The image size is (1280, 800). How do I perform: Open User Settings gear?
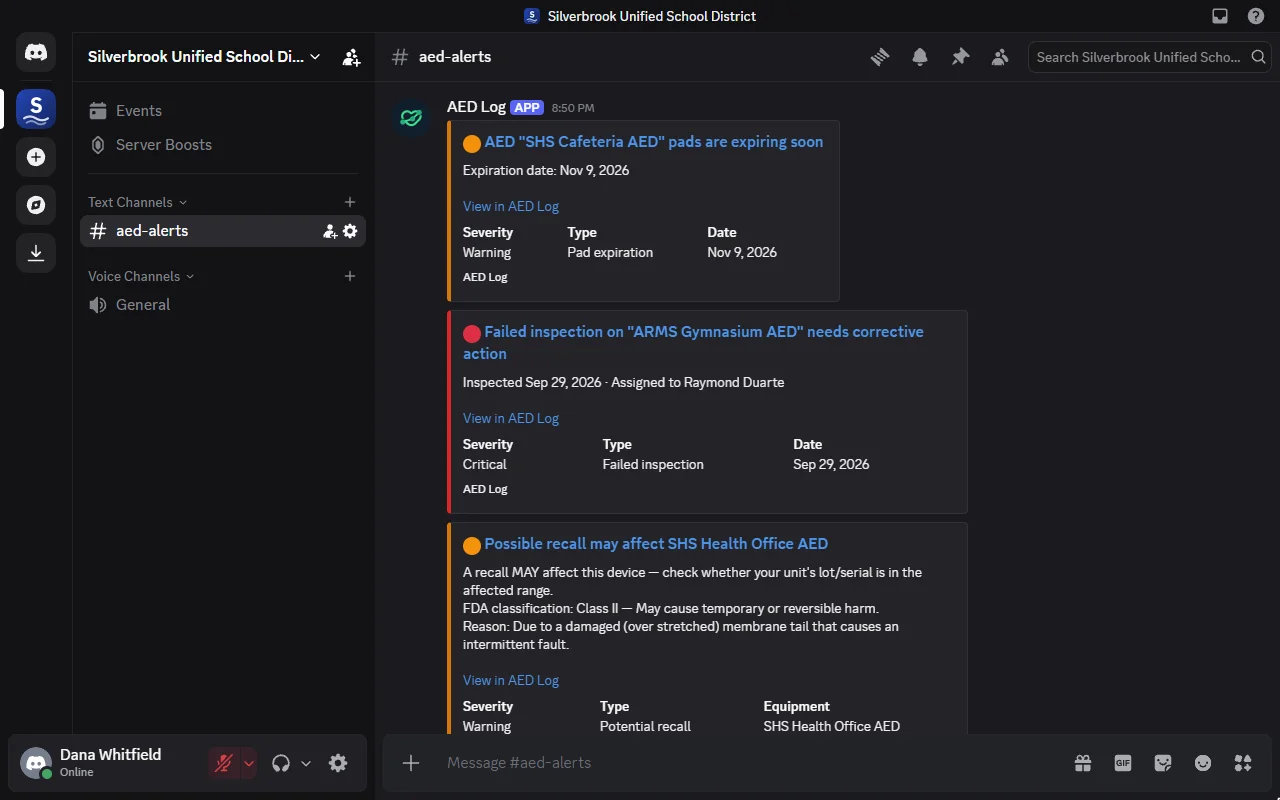point(338,763)
